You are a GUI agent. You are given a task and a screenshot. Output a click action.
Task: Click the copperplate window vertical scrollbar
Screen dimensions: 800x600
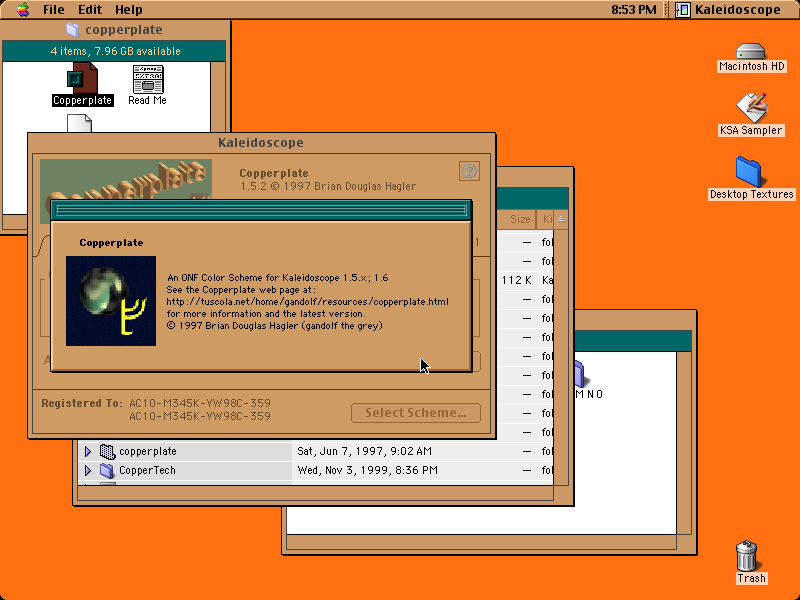click(218, 97)
